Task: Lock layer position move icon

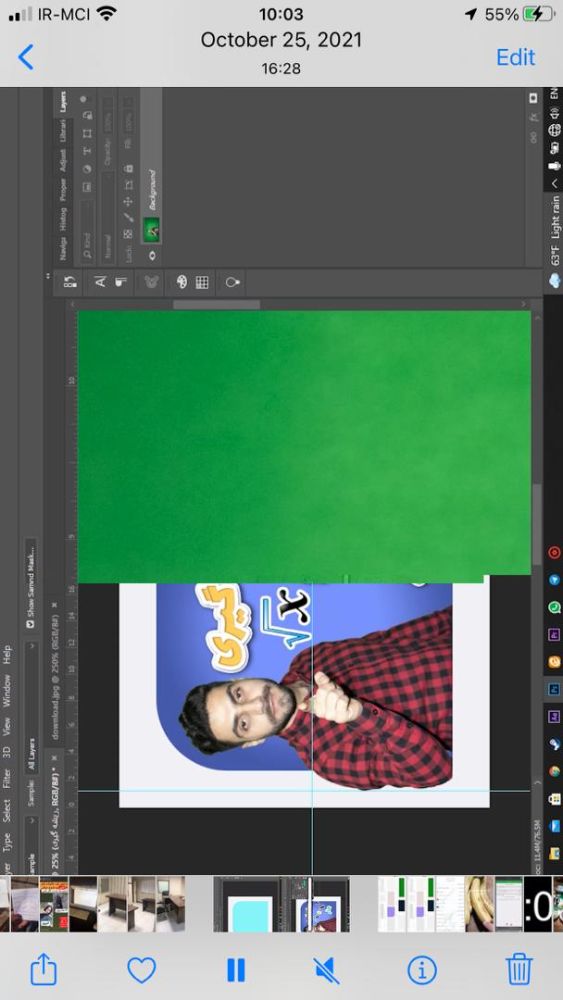Action: tap(129, 202)
